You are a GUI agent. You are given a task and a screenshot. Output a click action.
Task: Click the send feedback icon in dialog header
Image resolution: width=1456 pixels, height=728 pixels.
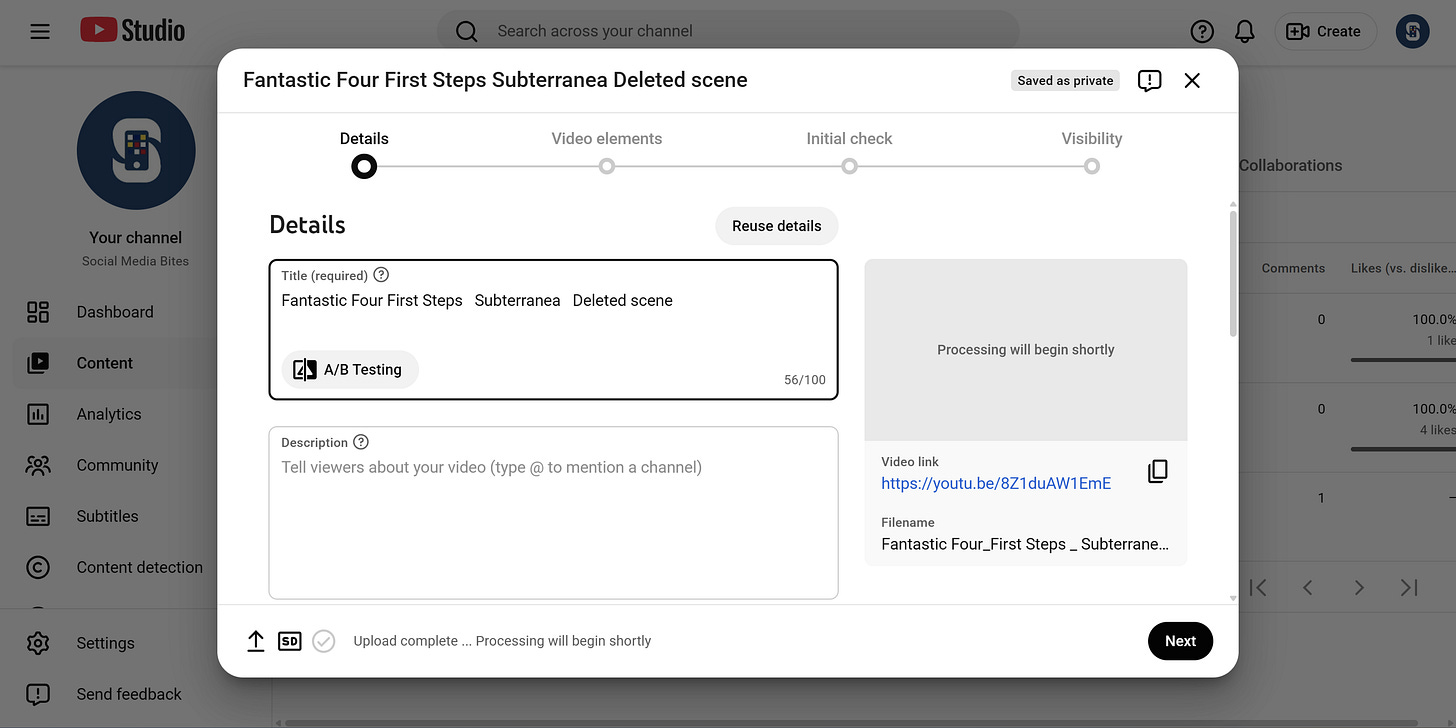1149,81
